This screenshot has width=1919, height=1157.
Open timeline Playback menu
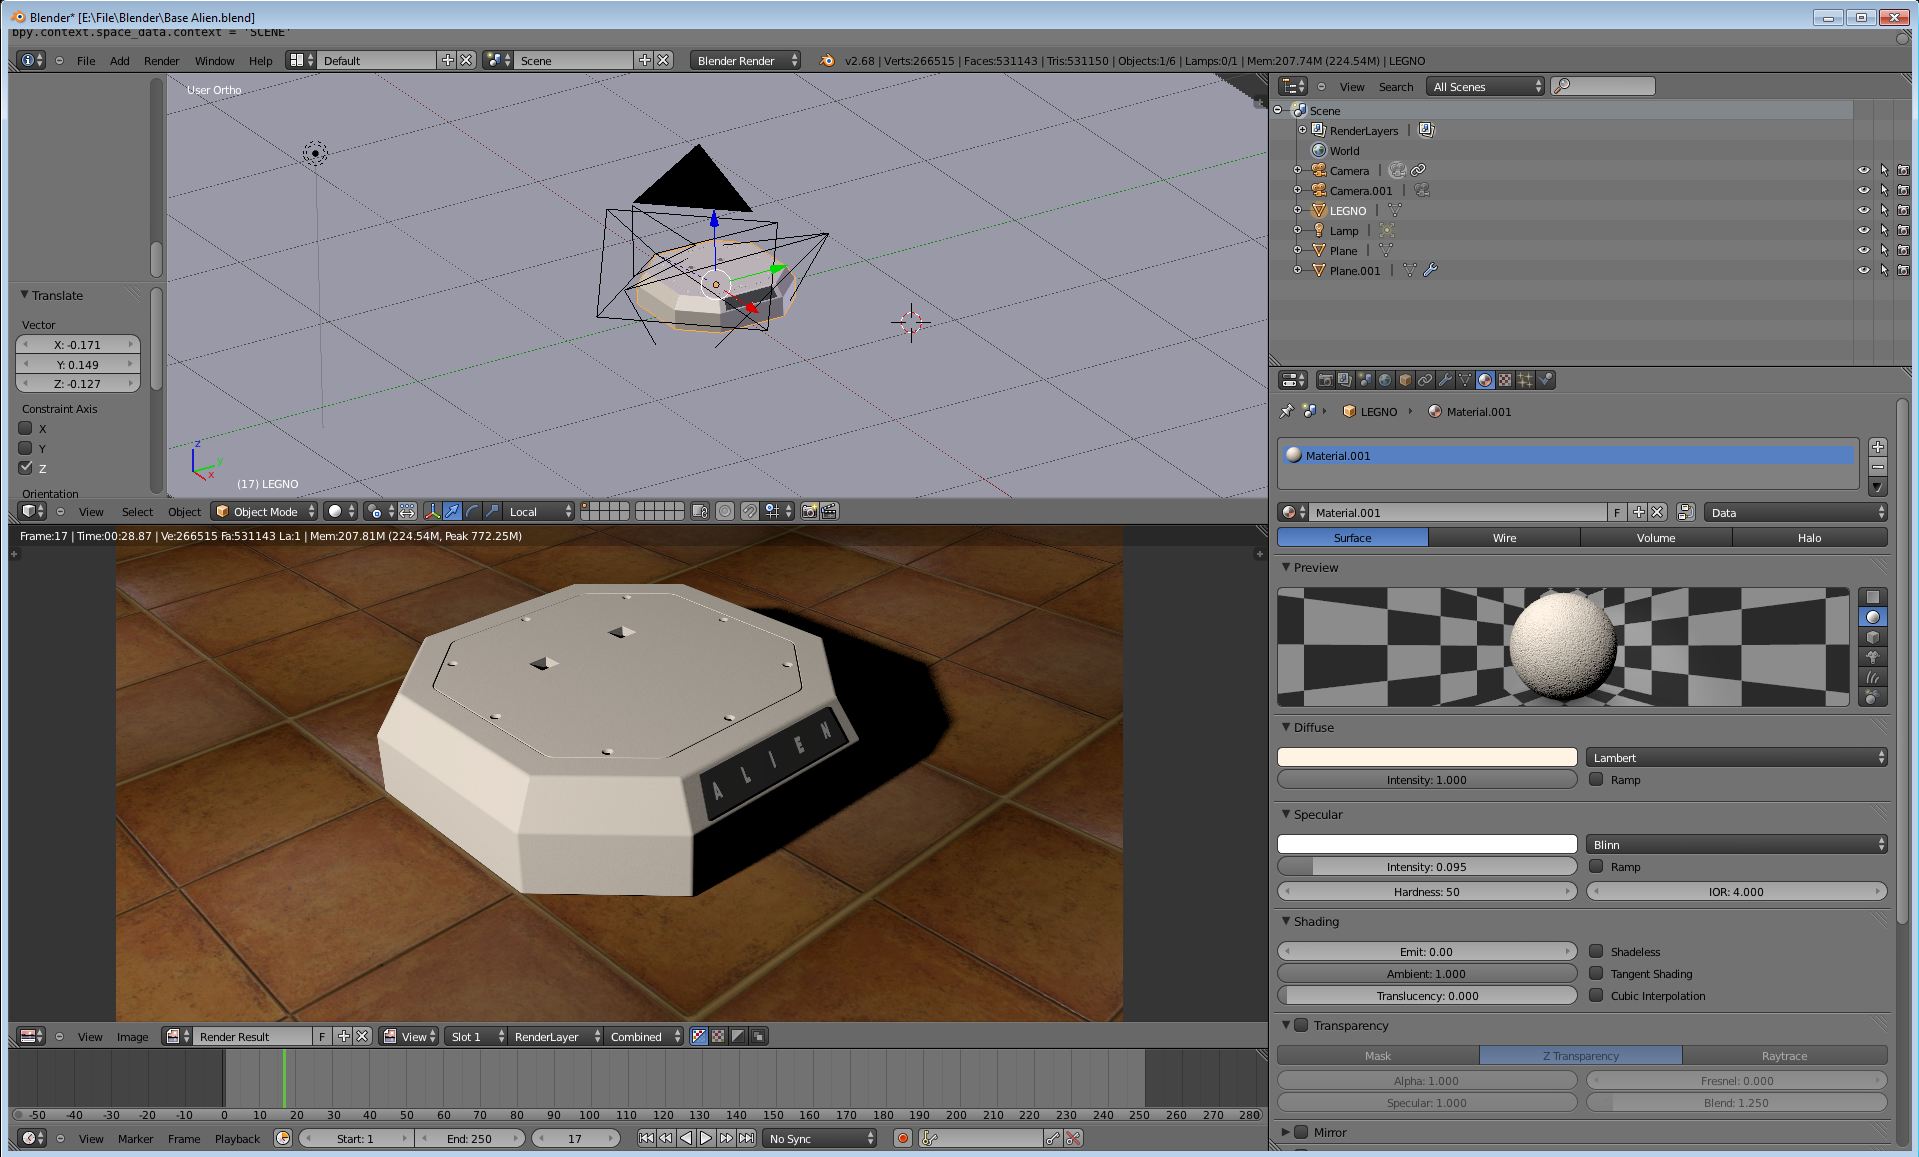(237, 1138)
